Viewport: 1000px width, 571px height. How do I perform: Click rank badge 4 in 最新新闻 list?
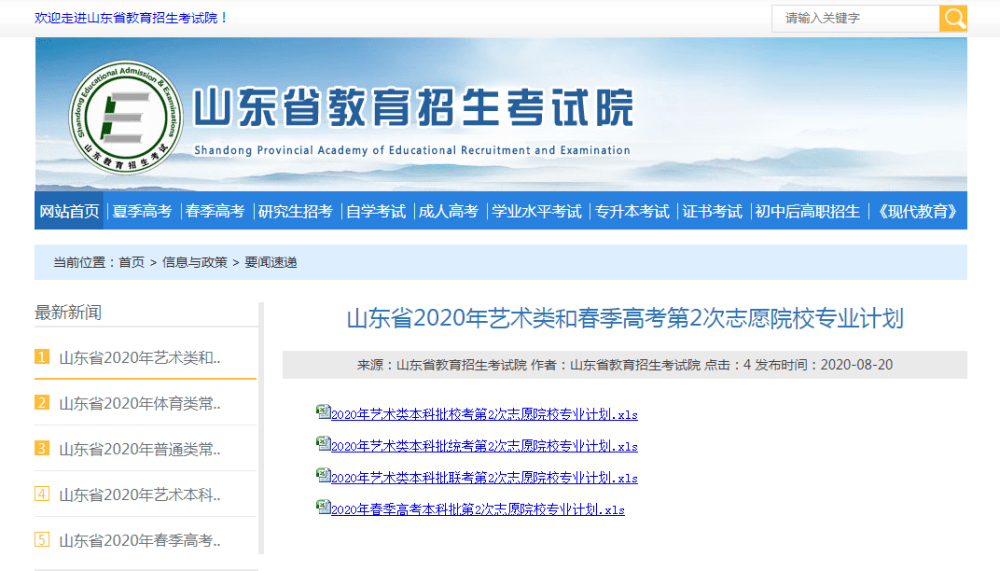pyautogui.click(x=42, y=494)
